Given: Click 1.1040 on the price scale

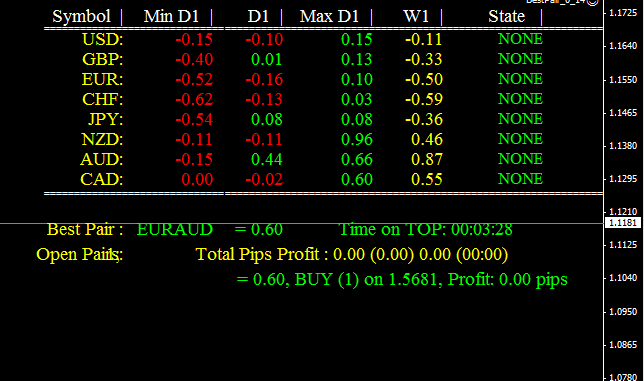Looking at the screenshot, I should (623, 278).
